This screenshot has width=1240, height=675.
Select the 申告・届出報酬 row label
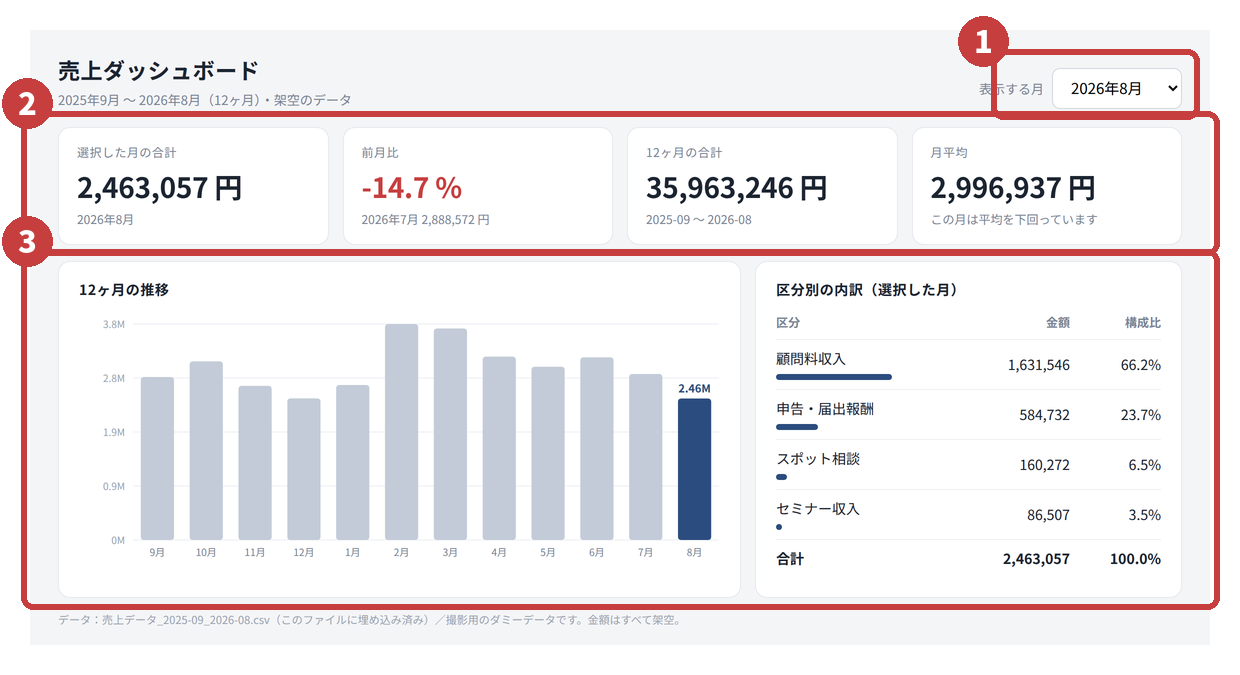825,408
